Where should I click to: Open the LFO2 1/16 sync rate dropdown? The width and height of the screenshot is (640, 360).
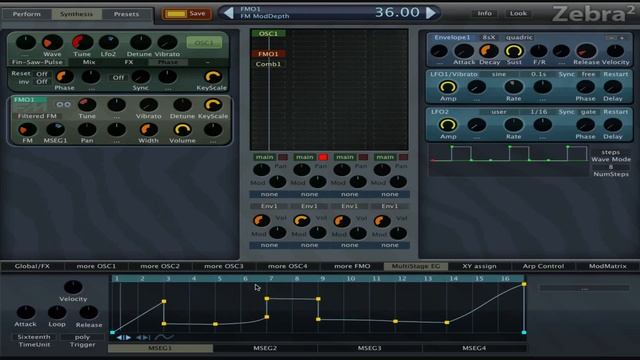pyautogui.click(x=539, y=112)
